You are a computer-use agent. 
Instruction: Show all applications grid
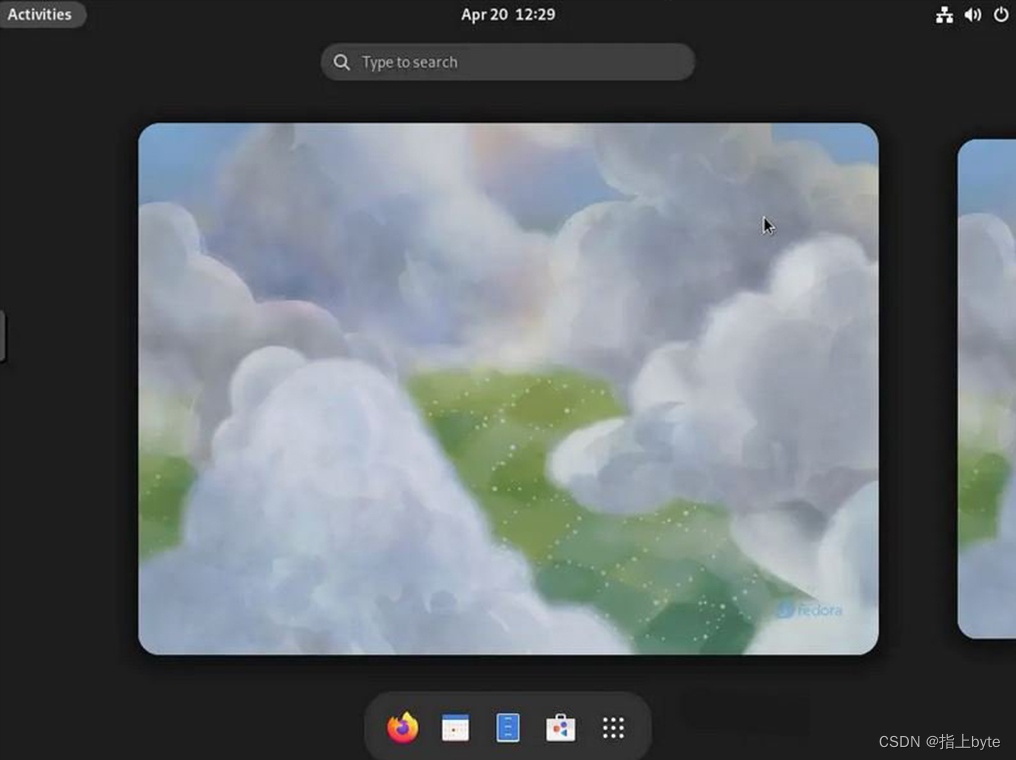click(x=613, y=728)
